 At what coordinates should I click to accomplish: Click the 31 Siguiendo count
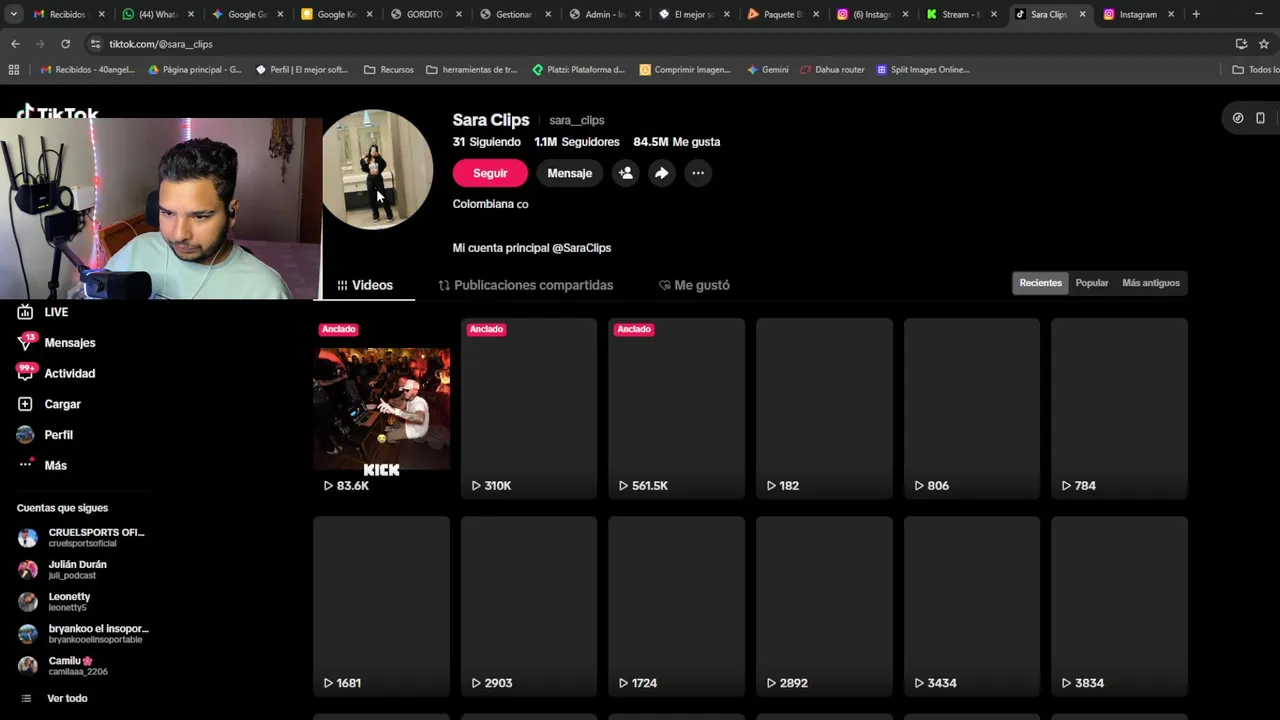click(x=487, y=142)
